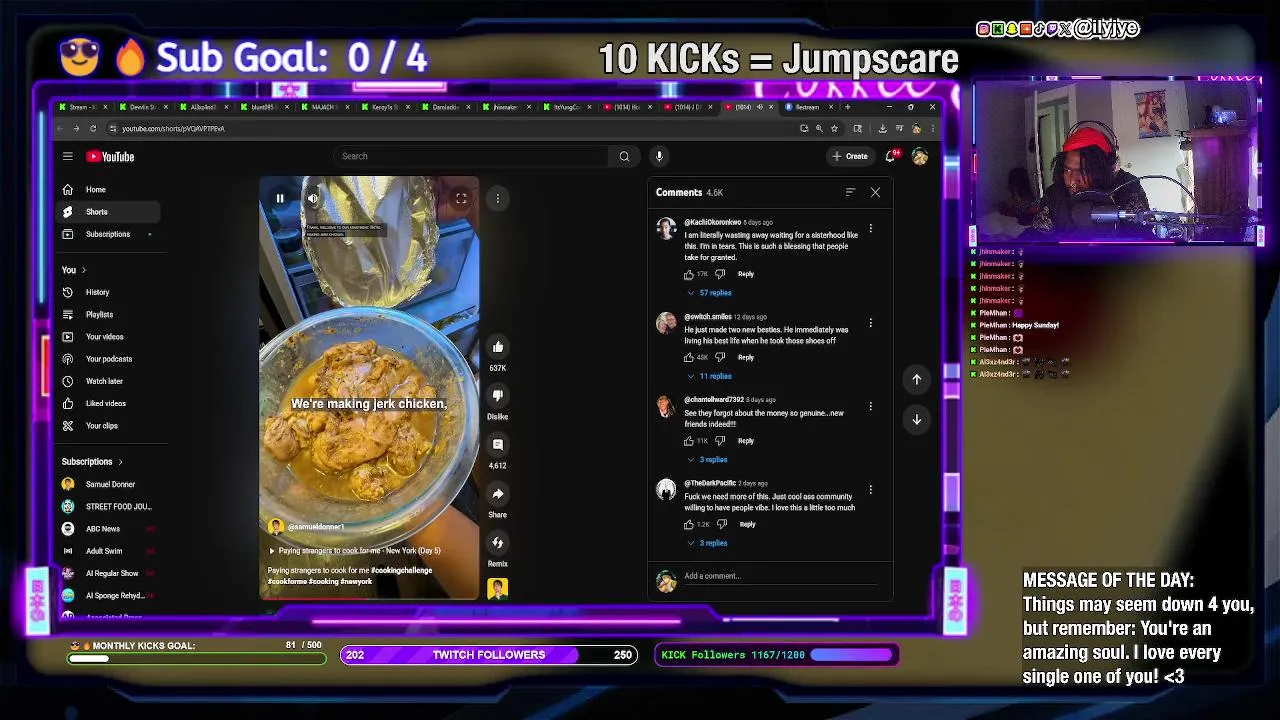Screen dimensions: 1280x720
Task: Like the switch.smiles comment
Action: (688, 357)
